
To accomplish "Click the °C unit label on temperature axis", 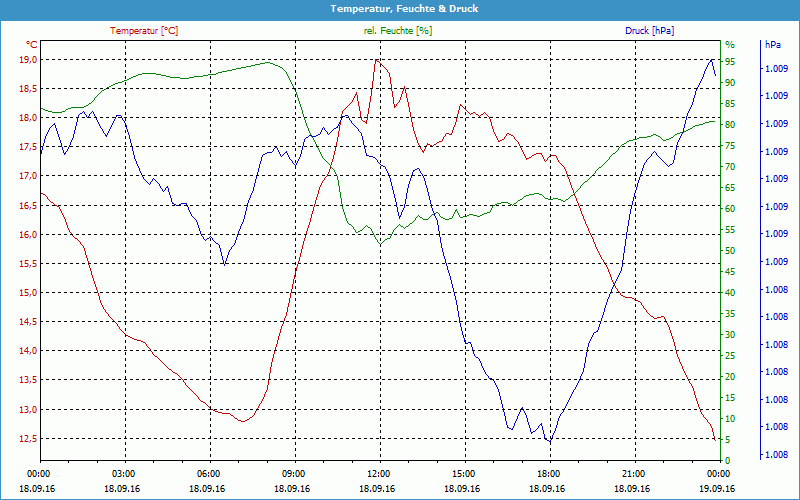I will click(31, 45).
